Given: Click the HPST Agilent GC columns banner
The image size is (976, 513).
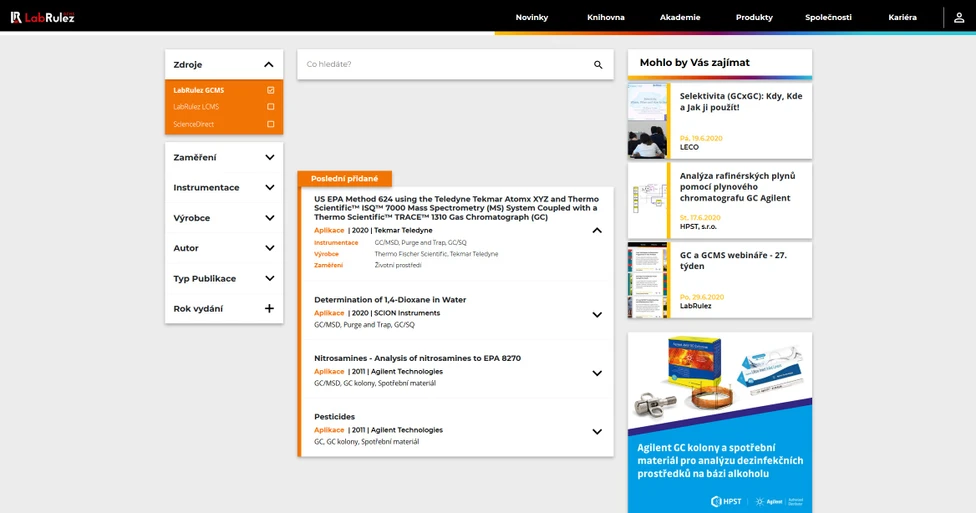Looking at the screenshot, I should (719, 422).
